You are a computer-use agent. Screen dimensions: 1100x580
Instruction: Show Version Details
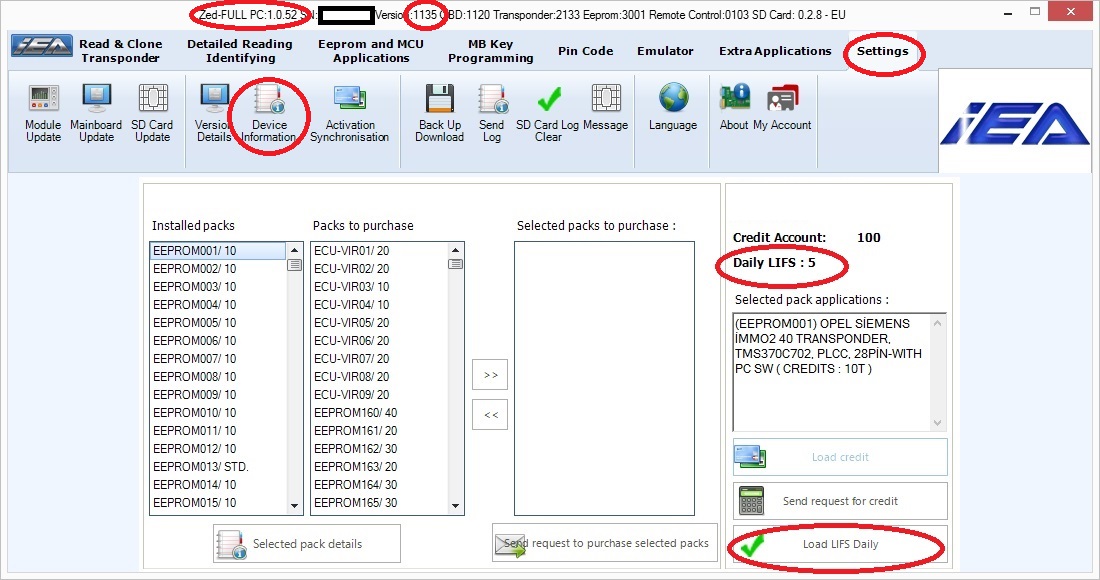[x=214, y=113]
